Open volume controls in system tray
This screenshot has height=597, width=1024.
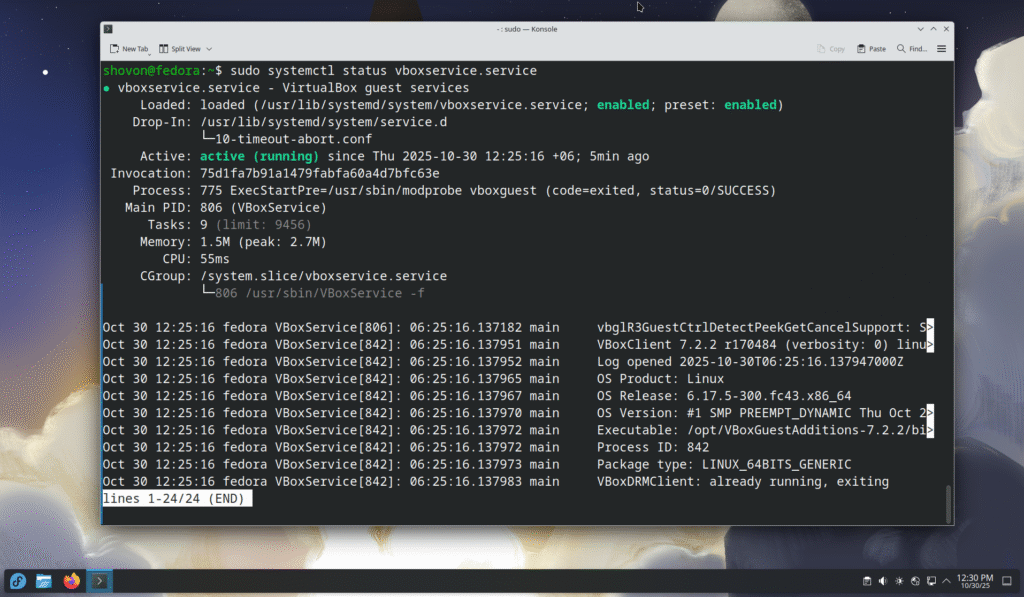pyautogui.click(x=883, y=581)
